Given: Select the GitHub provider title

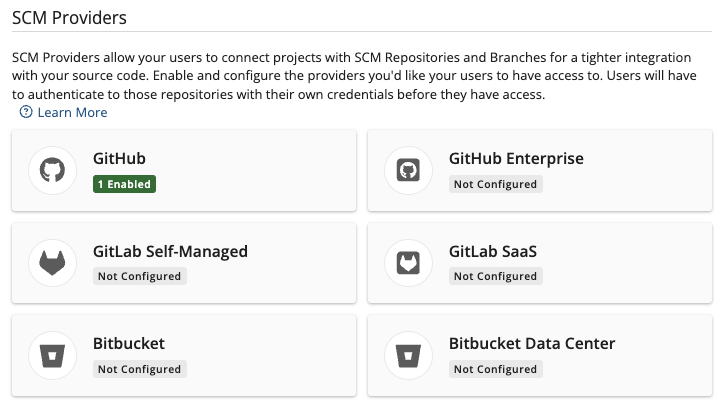Looking at the screenshot, I should click(120, 159).
